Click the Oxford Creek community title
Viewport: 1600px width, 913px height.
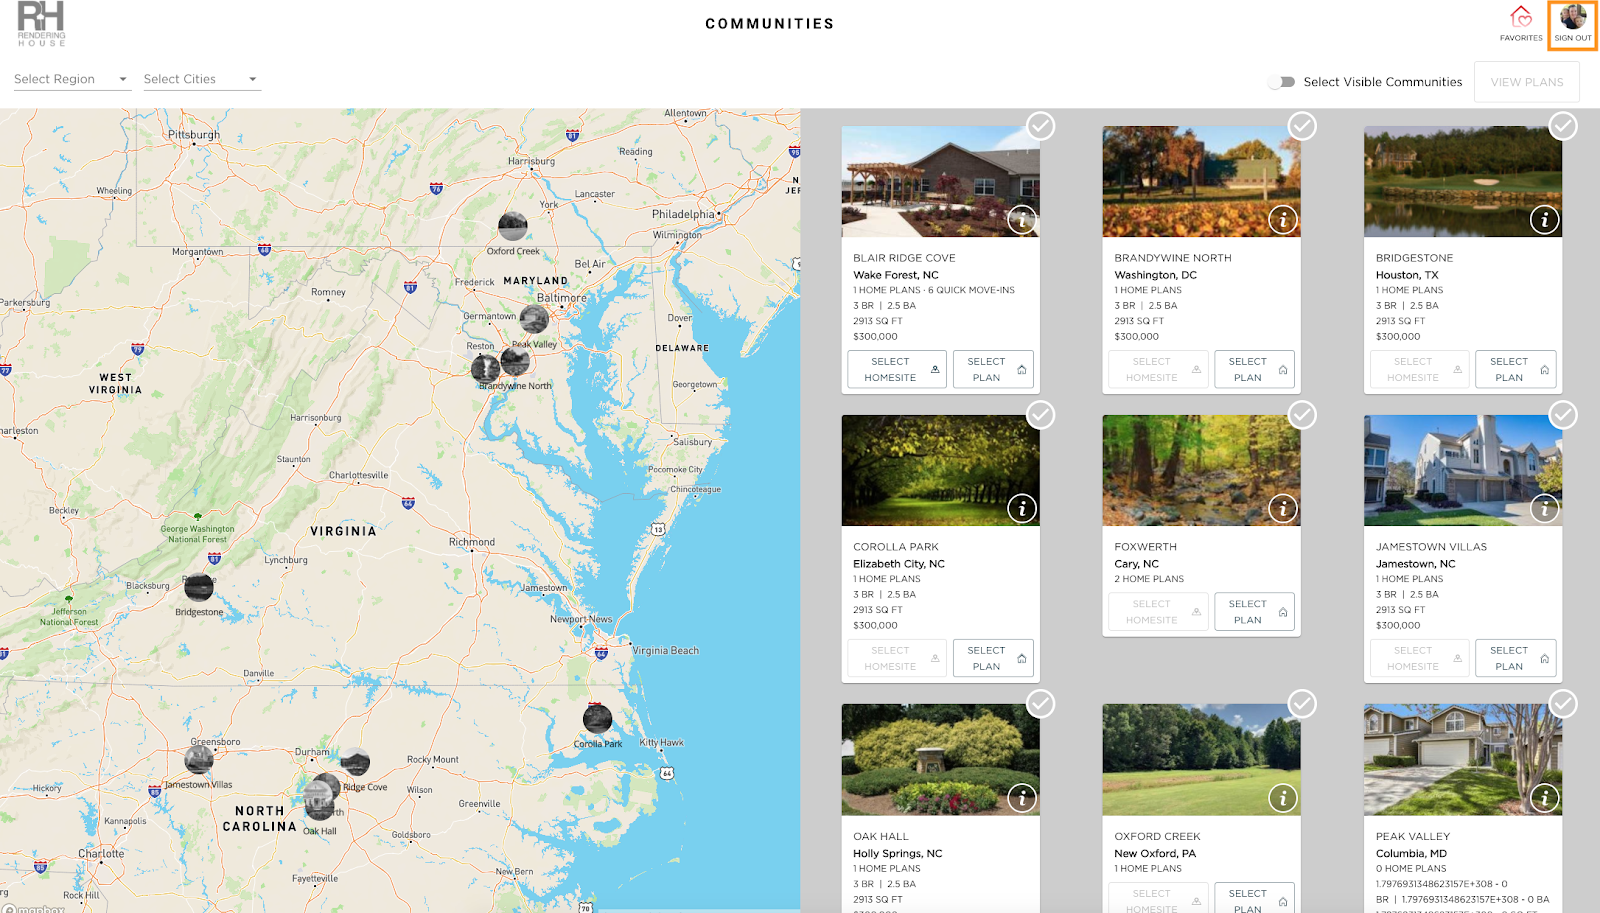[x=1157, y=836]
